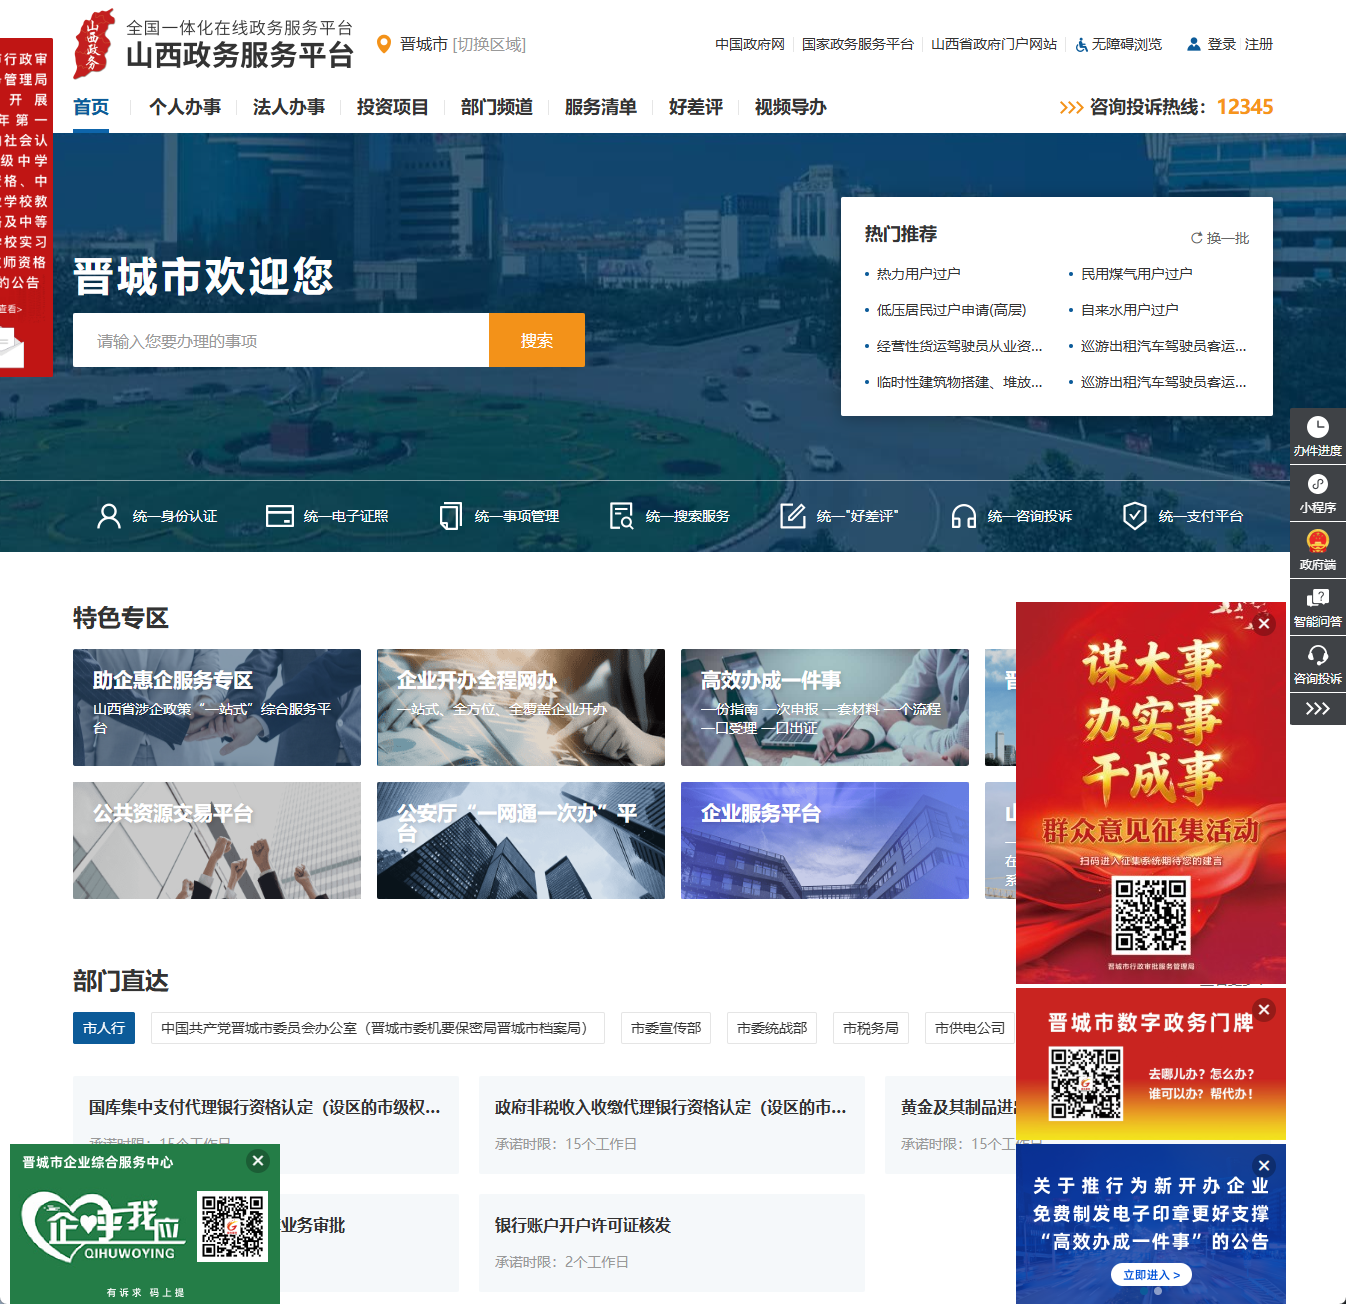The height and width of the screenshot is (1304, 1346).
Task: Open the 政府端 emblem icon
Action: pos(1317,542)
